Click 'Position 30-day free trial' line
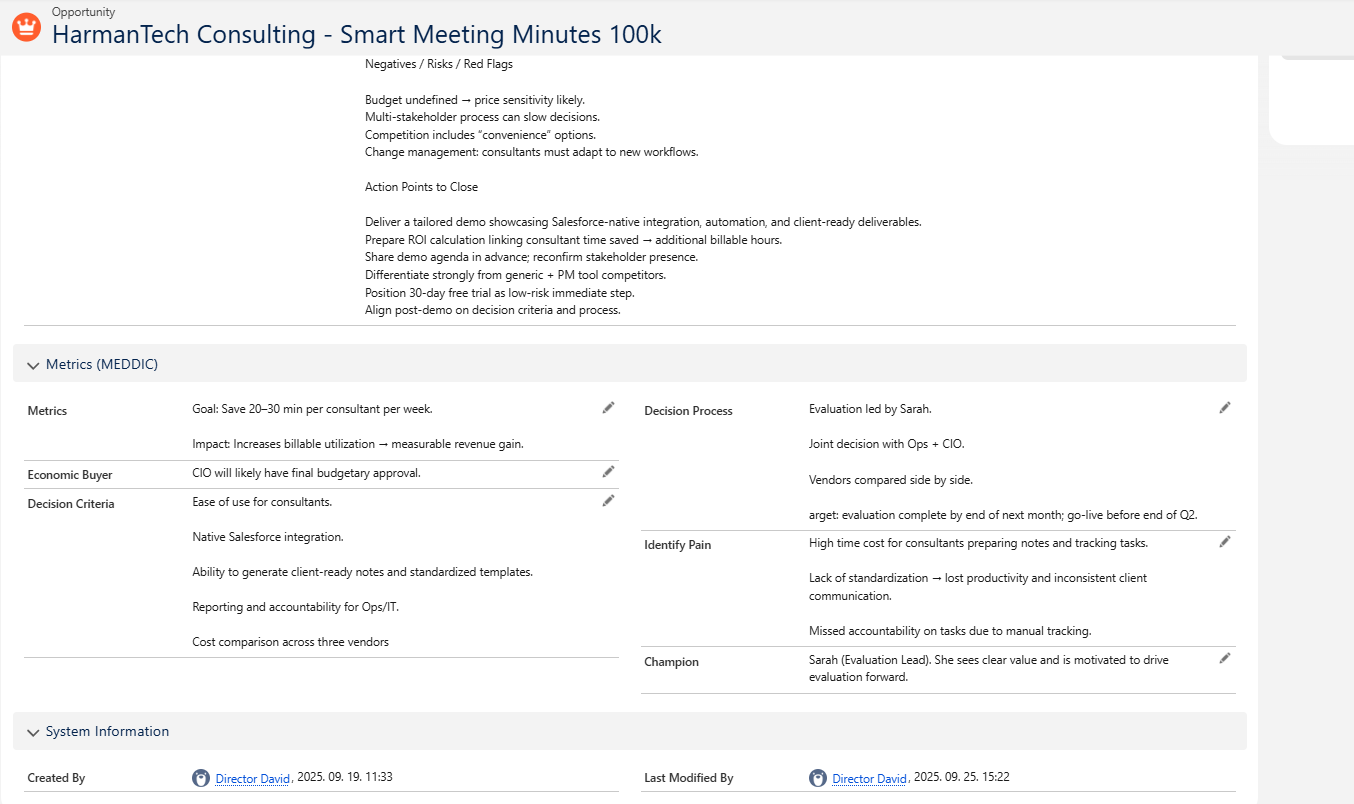The image size is (1354, 804). click(x=500, y=293)
